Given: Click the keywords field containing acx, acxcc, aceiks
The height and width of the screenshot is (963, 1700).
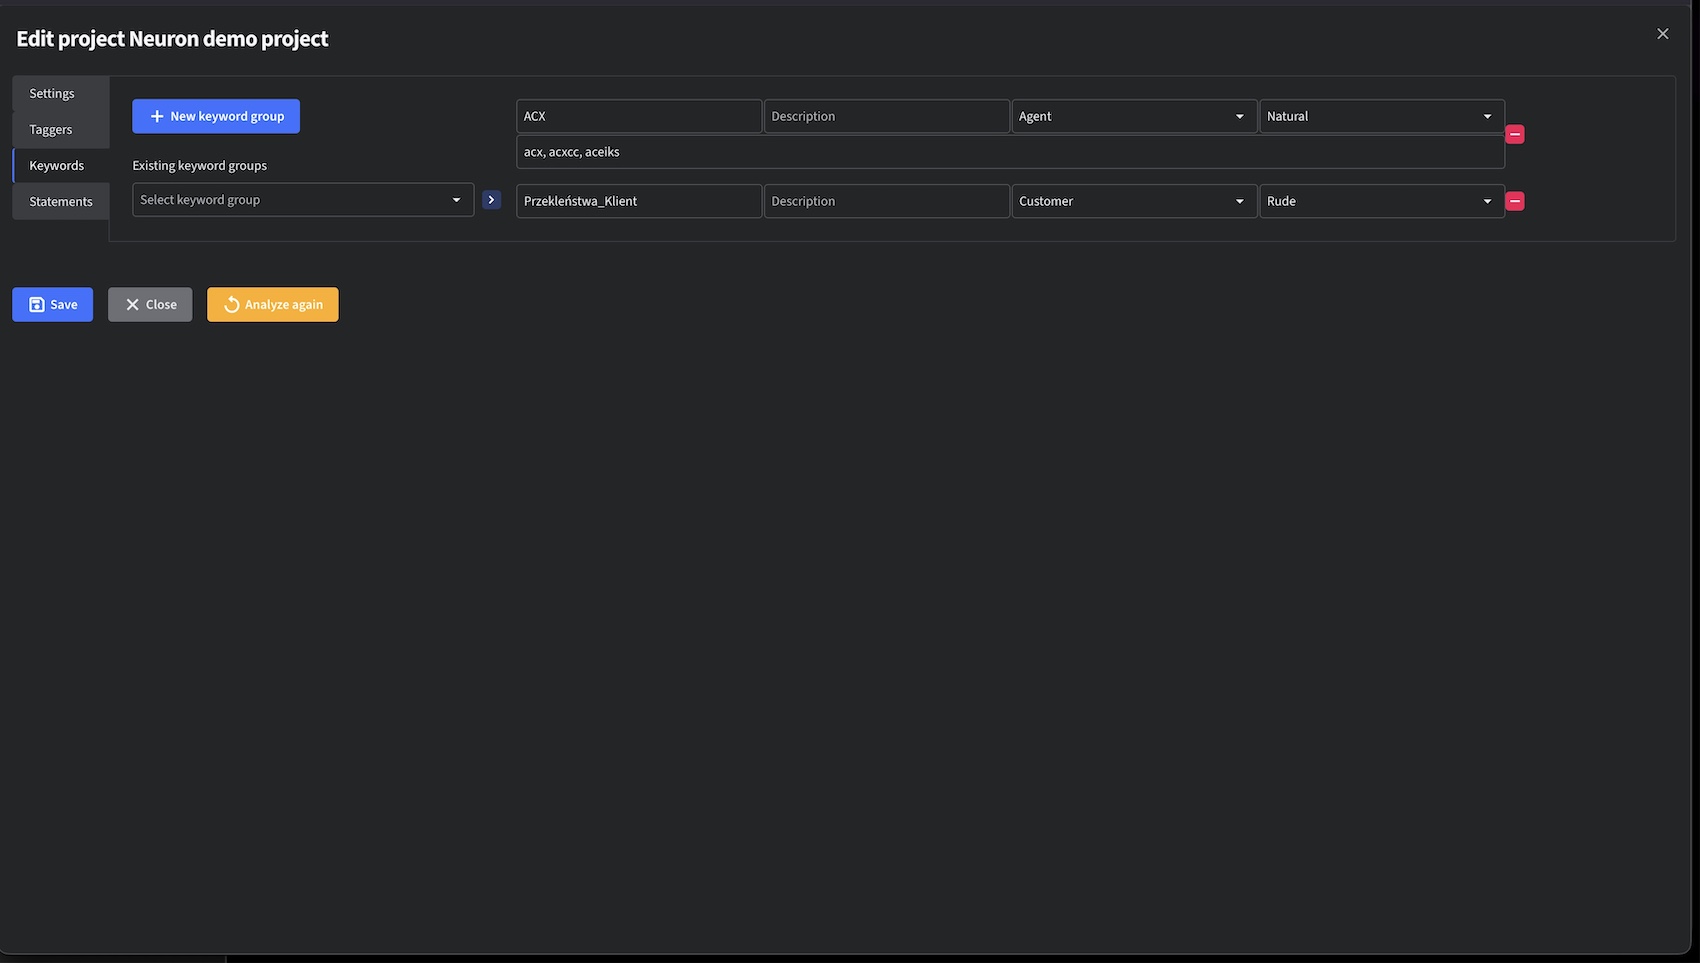Looking at the screenshot, I should 1010,152.
